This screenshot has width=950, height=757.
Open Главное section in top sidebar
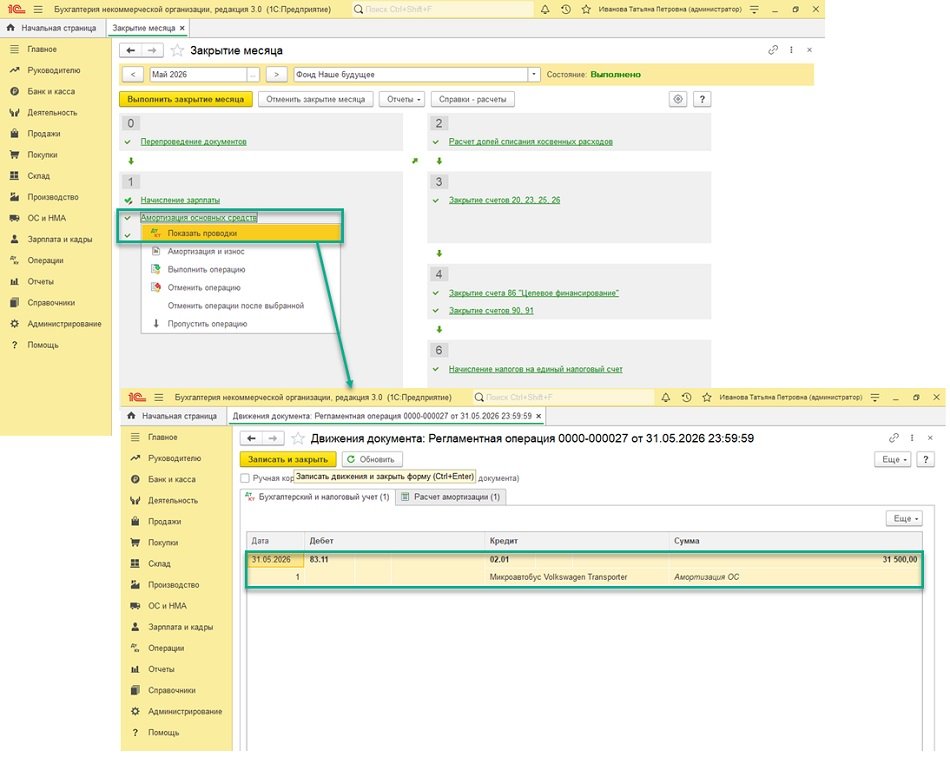click(42, 49)
